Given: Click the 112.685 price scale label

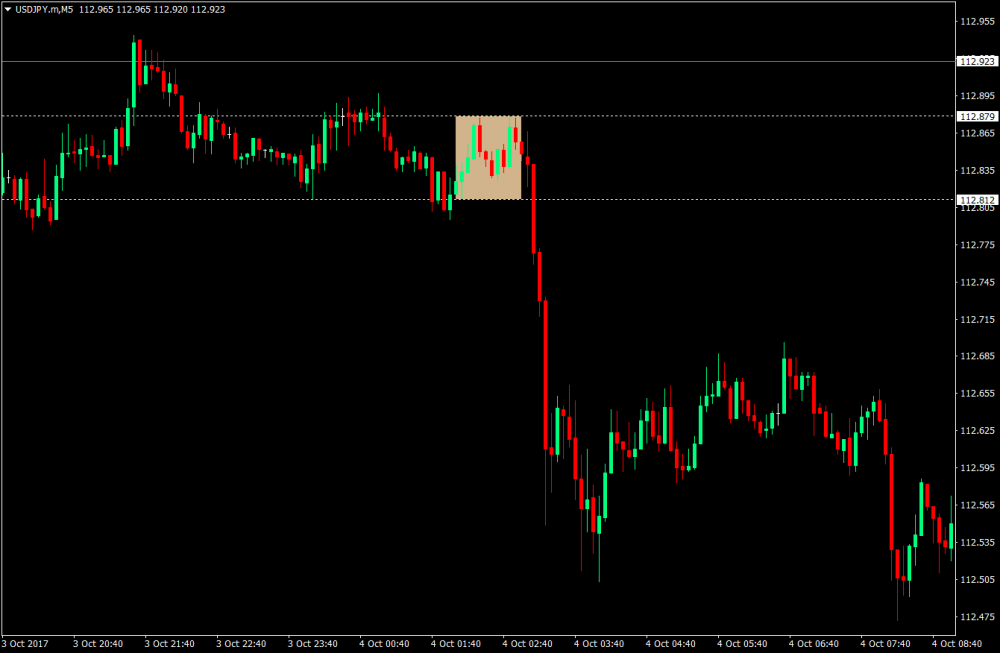Looking at the screenshot, I should [977, 356].
